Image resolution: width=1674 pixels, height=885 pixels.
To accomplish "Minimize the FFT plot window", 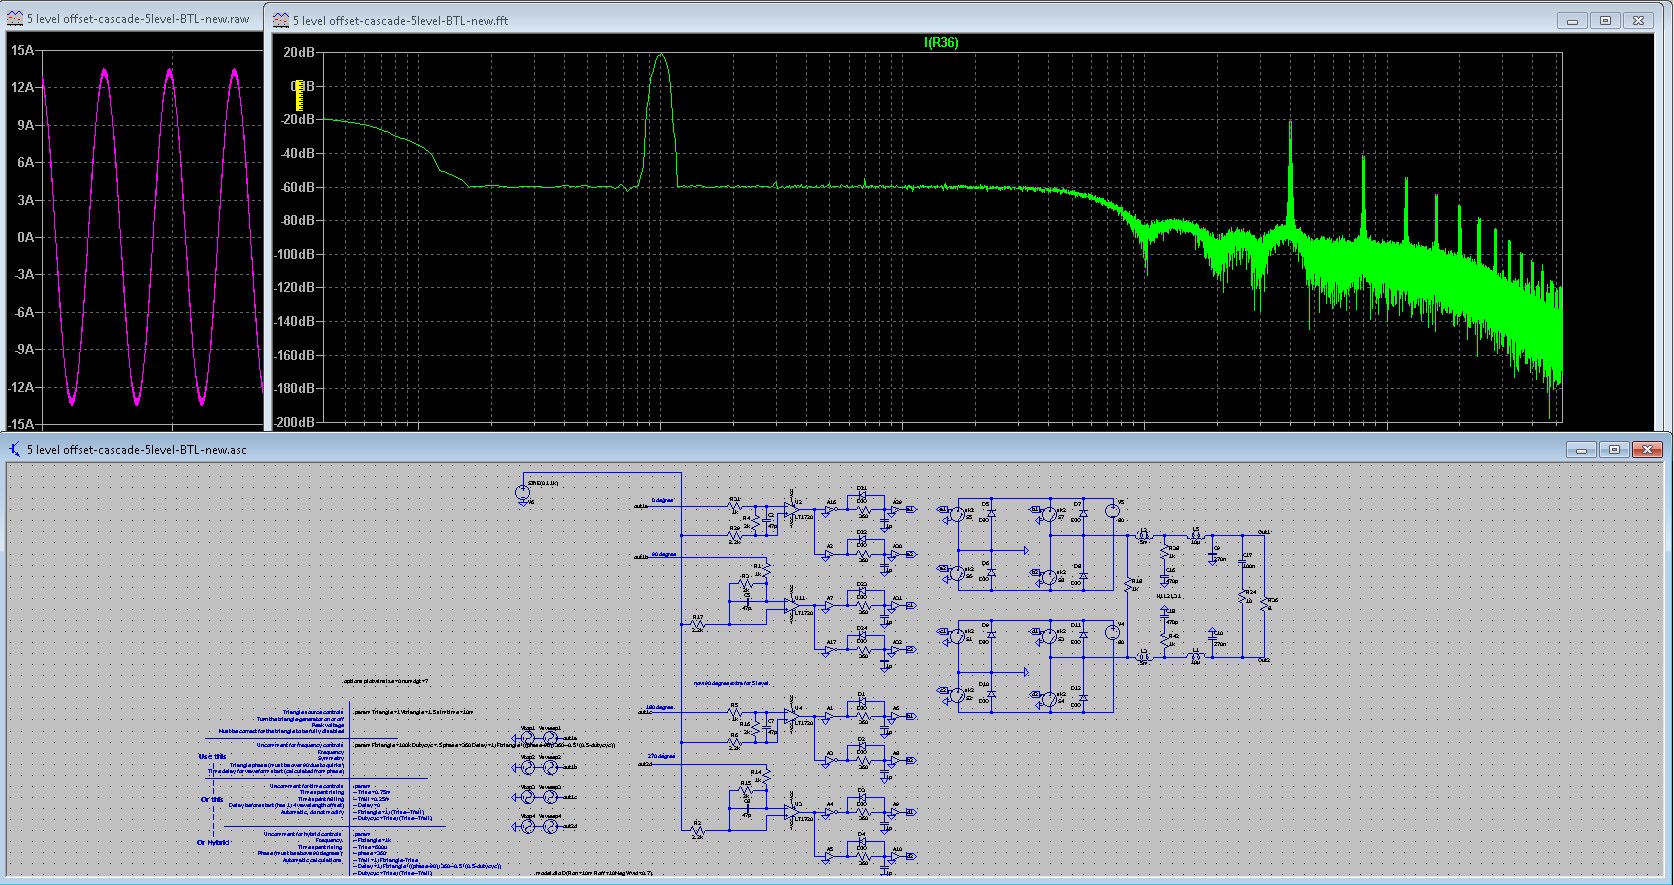I will (x=1573, y=20).
